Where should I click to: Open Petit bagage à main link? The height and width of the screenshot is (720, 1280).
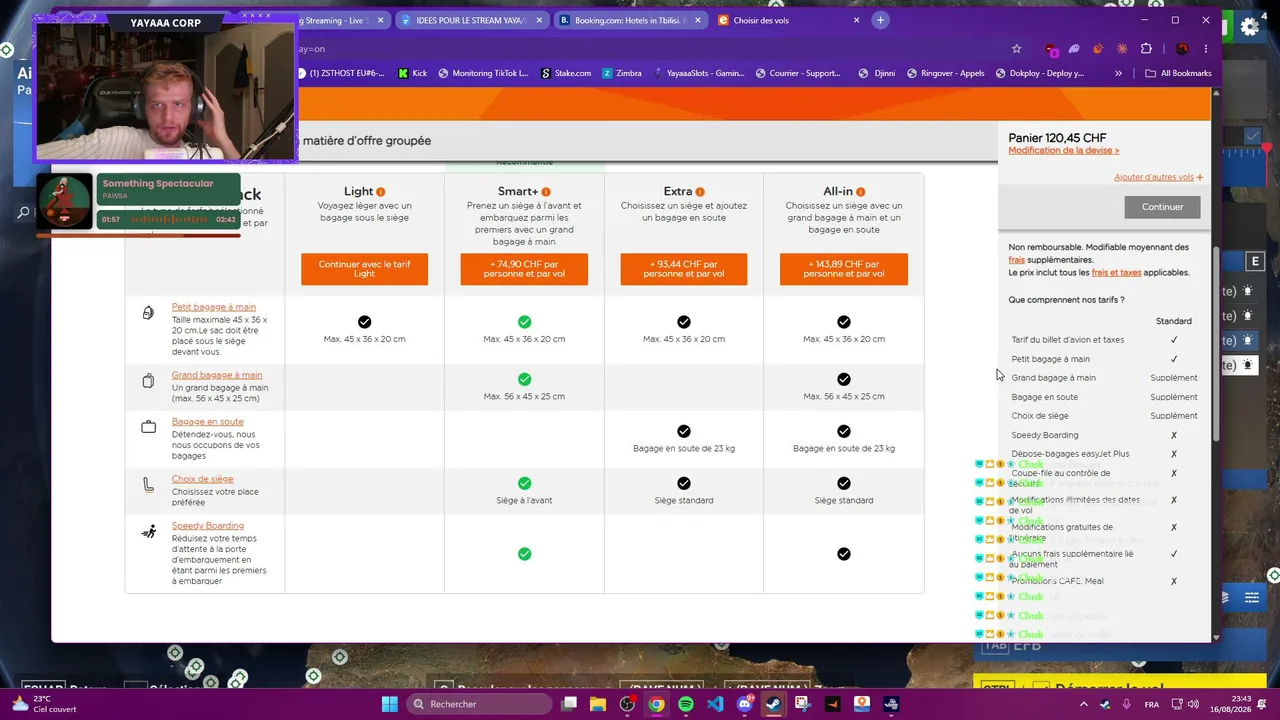click(x=213, y=307)
